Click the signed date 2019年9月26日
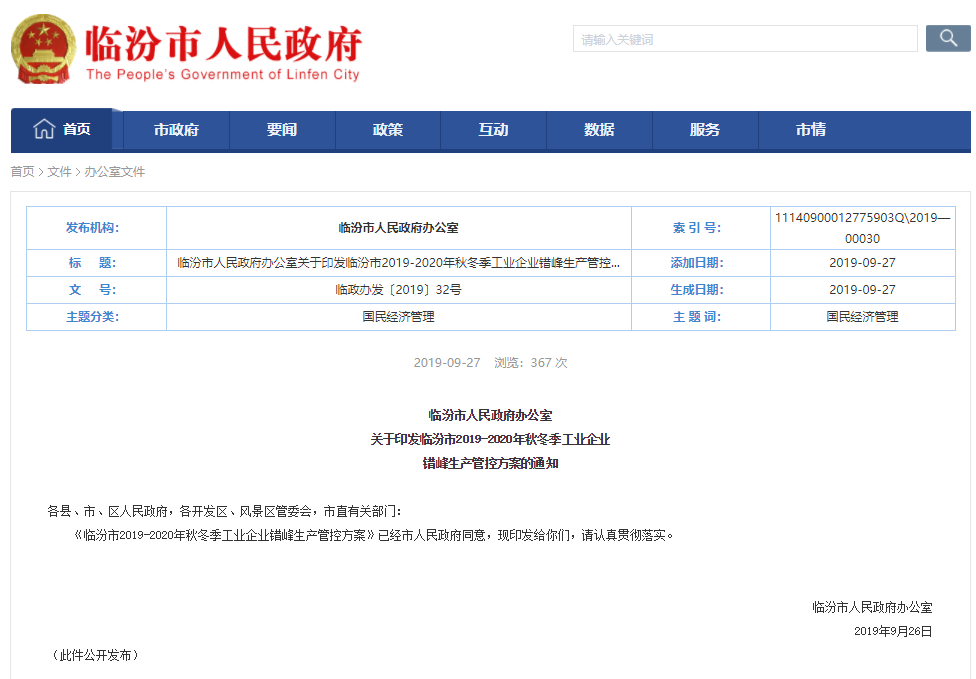The width and height of the screenshot is (976, 679). (x=893, y=631)
